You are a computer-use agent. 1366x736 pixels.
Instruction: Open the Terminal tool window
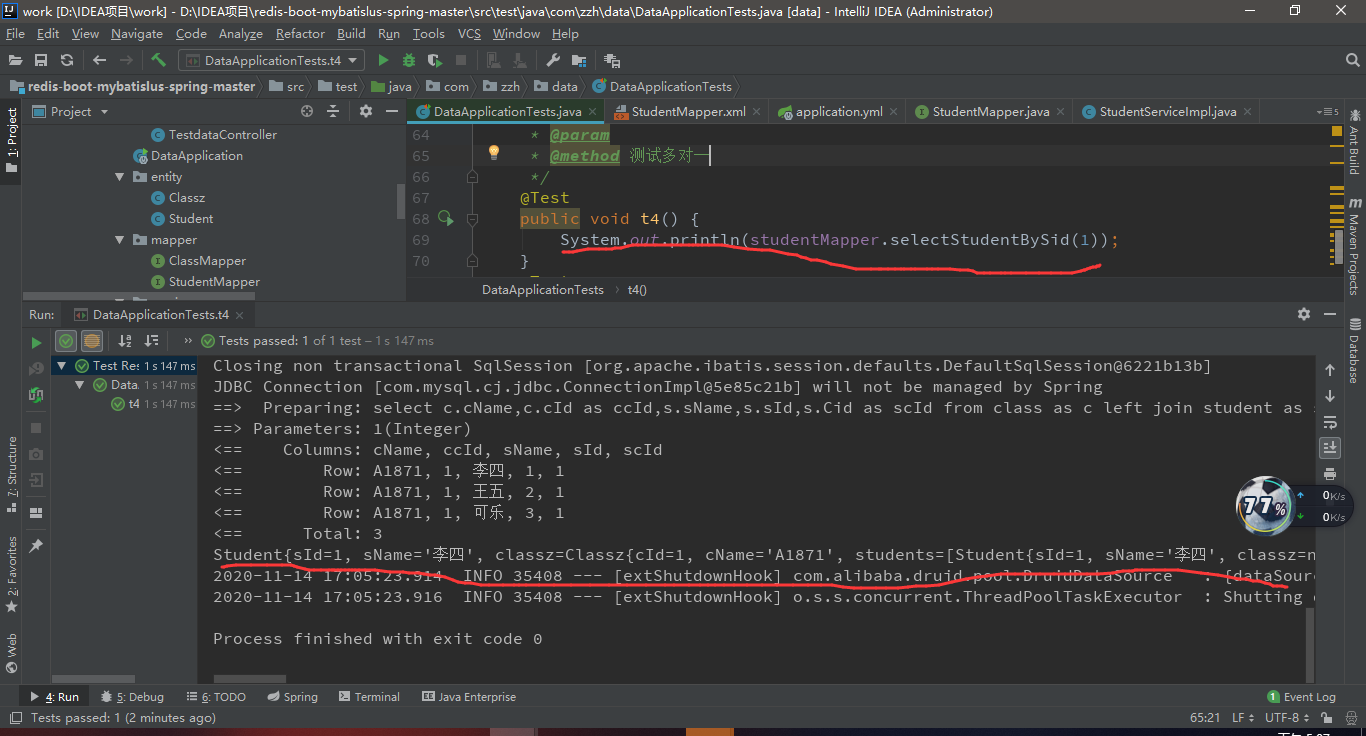[x=369, y=697]
